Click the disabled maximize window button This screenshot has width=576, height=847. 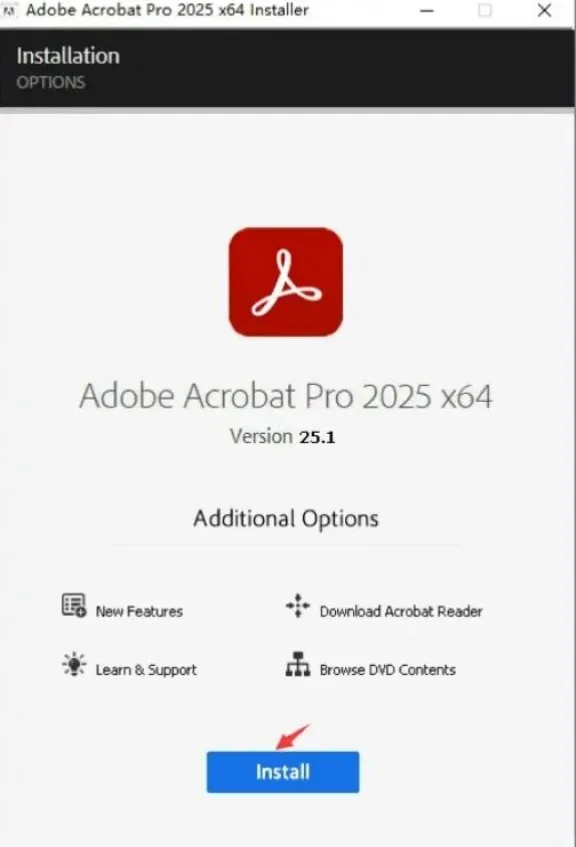485,10
